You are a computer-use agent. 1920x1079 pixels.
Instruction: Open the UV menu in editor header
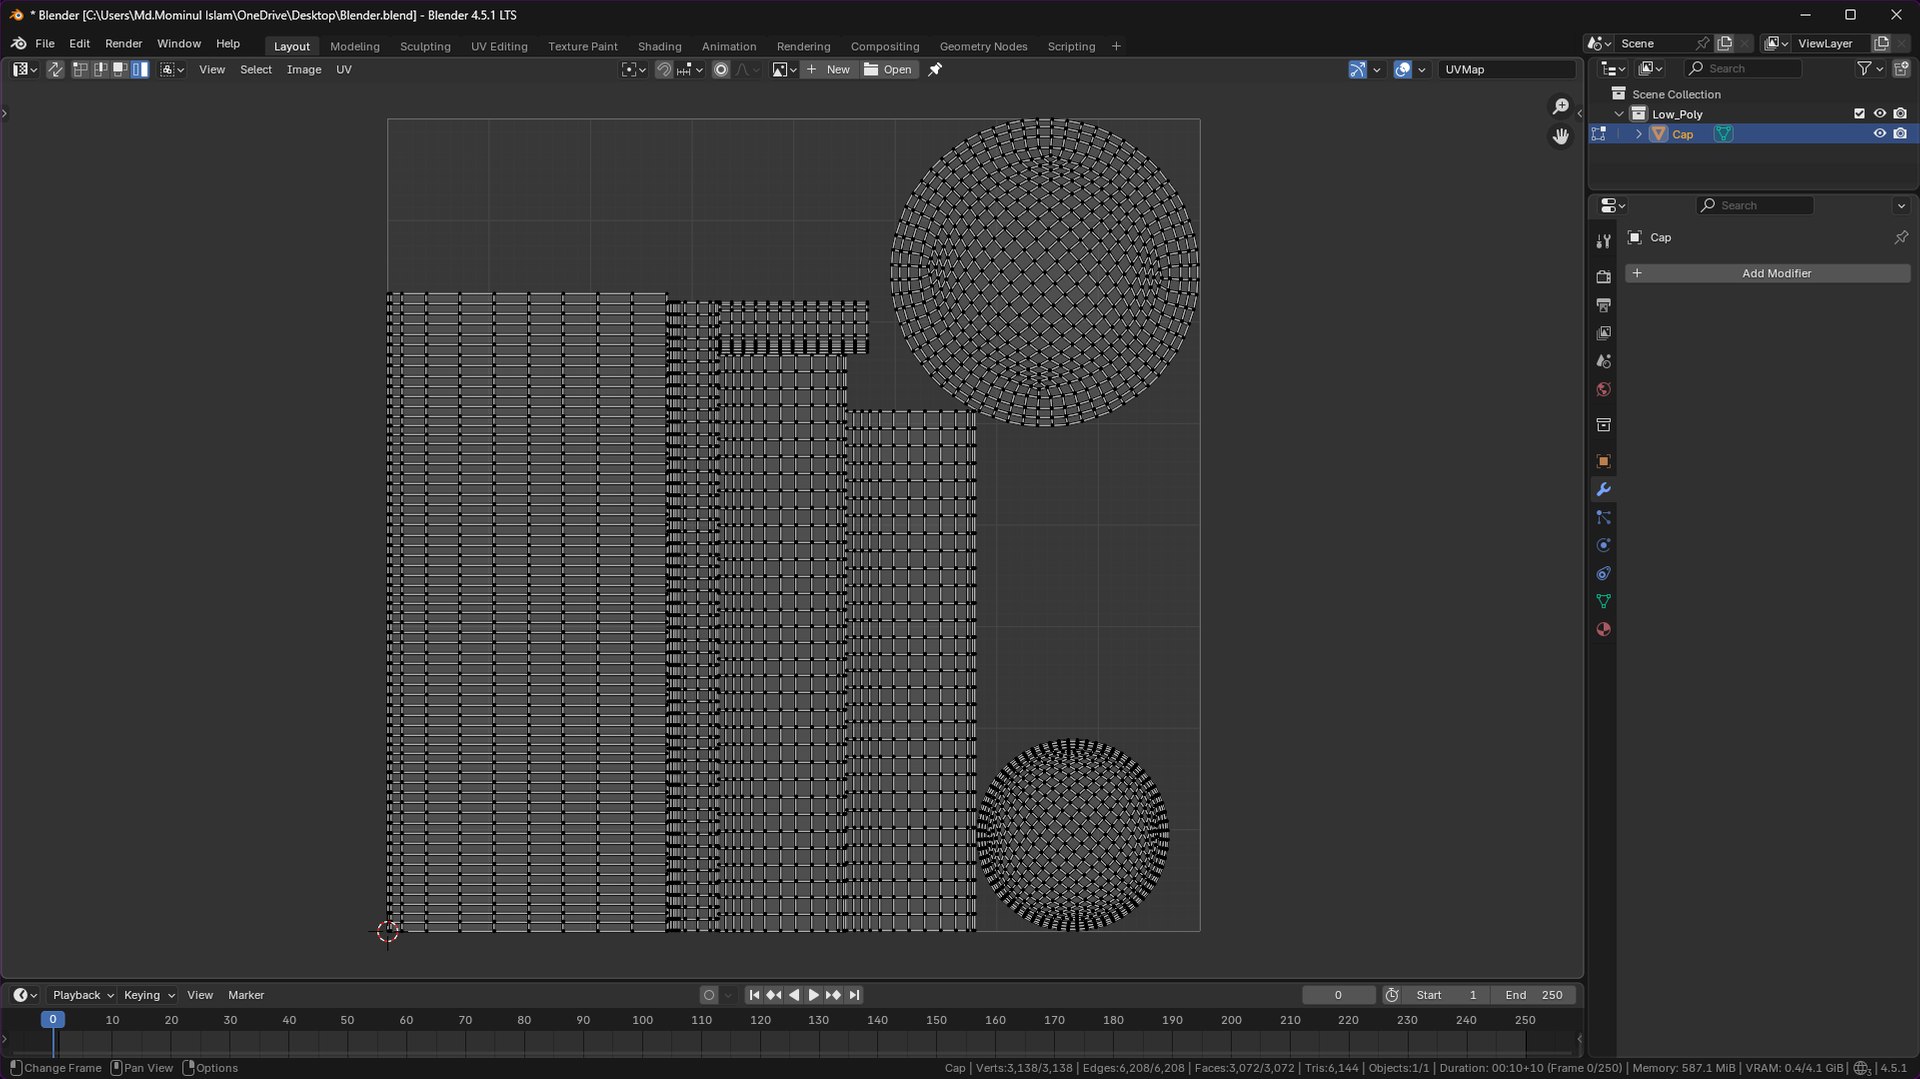[x=343, y=70]
